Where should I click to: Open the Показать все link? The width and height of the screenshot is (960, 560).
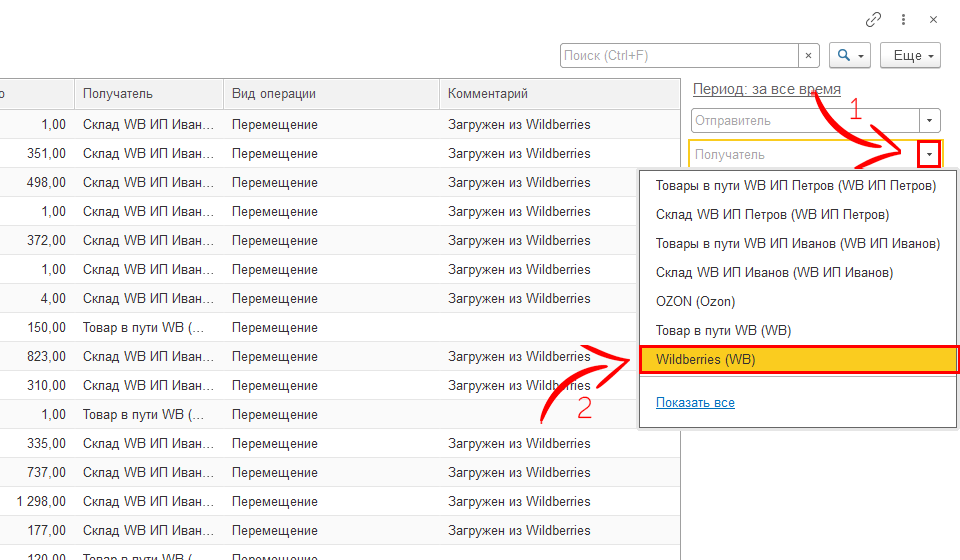click(695, 403)
